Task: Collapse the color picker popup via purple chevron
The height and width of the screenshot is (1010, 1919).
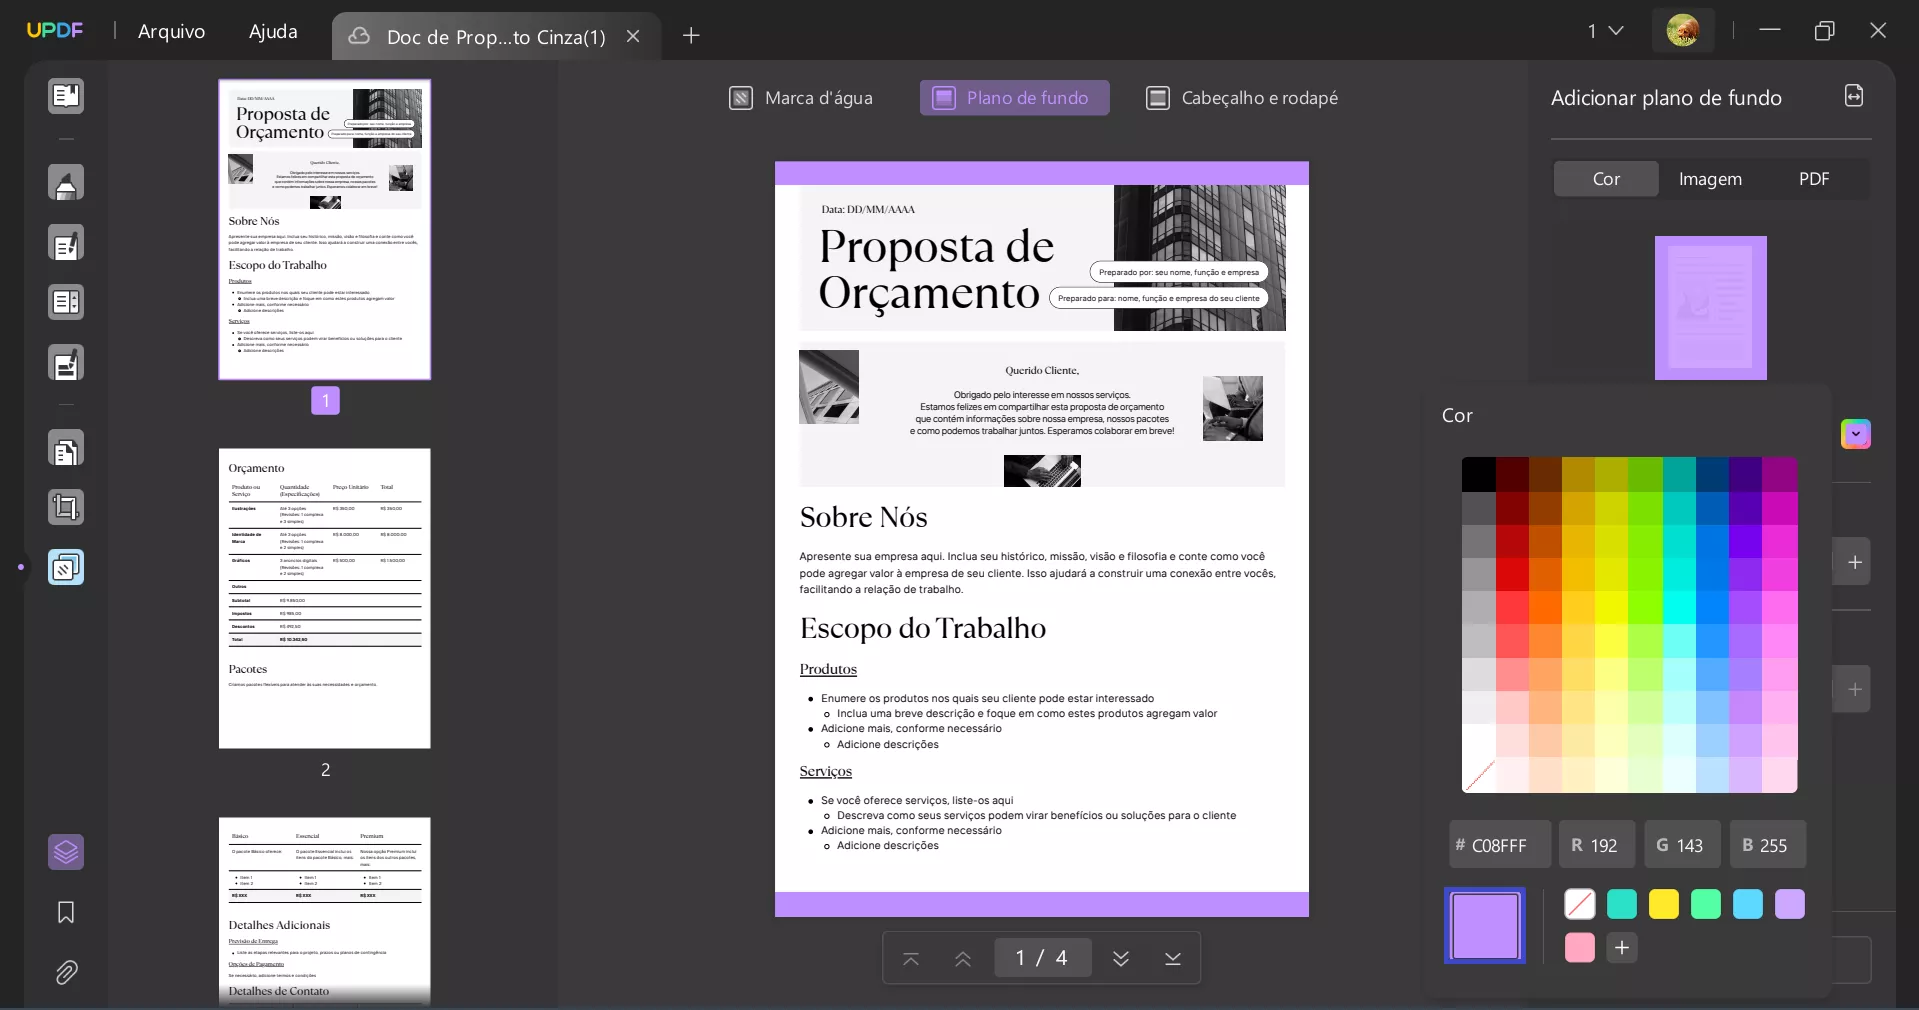Action: click(x=1856, y=435)
